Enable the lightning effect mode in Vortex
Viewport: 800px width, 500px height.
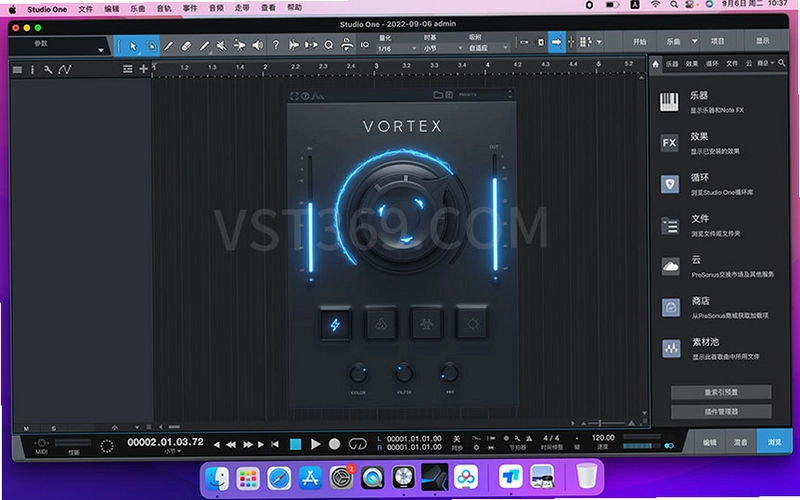pyautogui.click(x=335, y=324)
